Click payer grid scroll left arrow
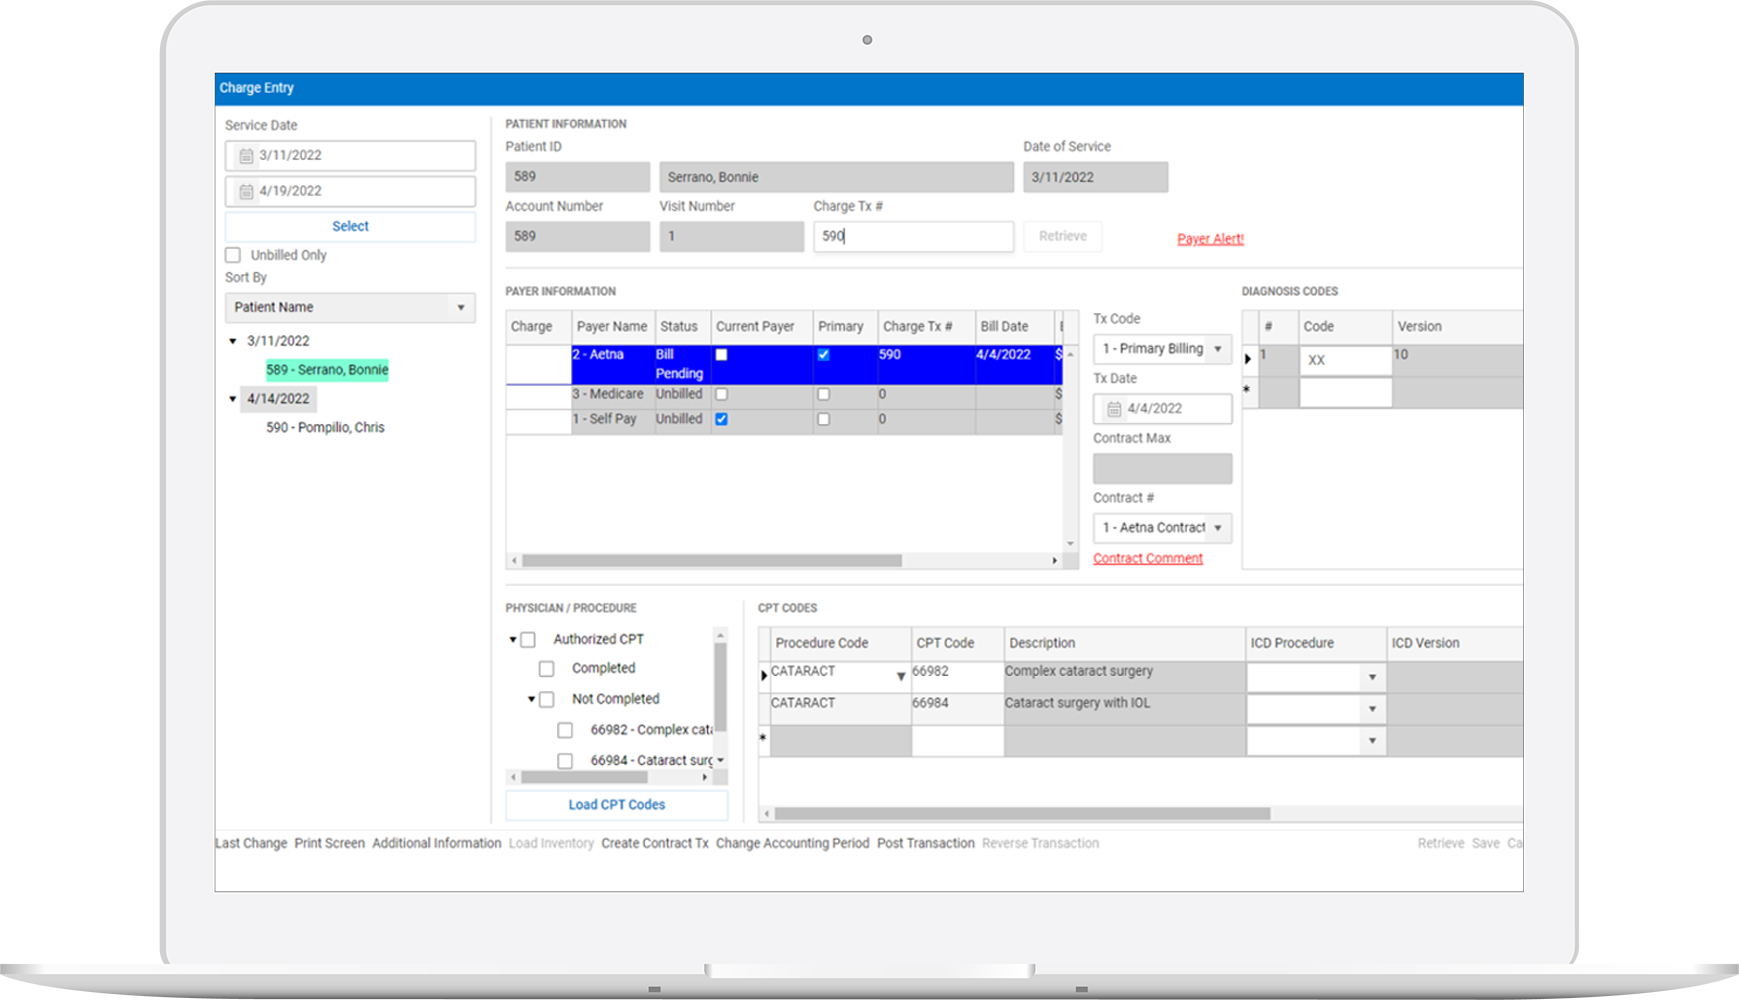Image resolution: width=1739 pixels, height=1000 pixels. click(x=514, y=561)
